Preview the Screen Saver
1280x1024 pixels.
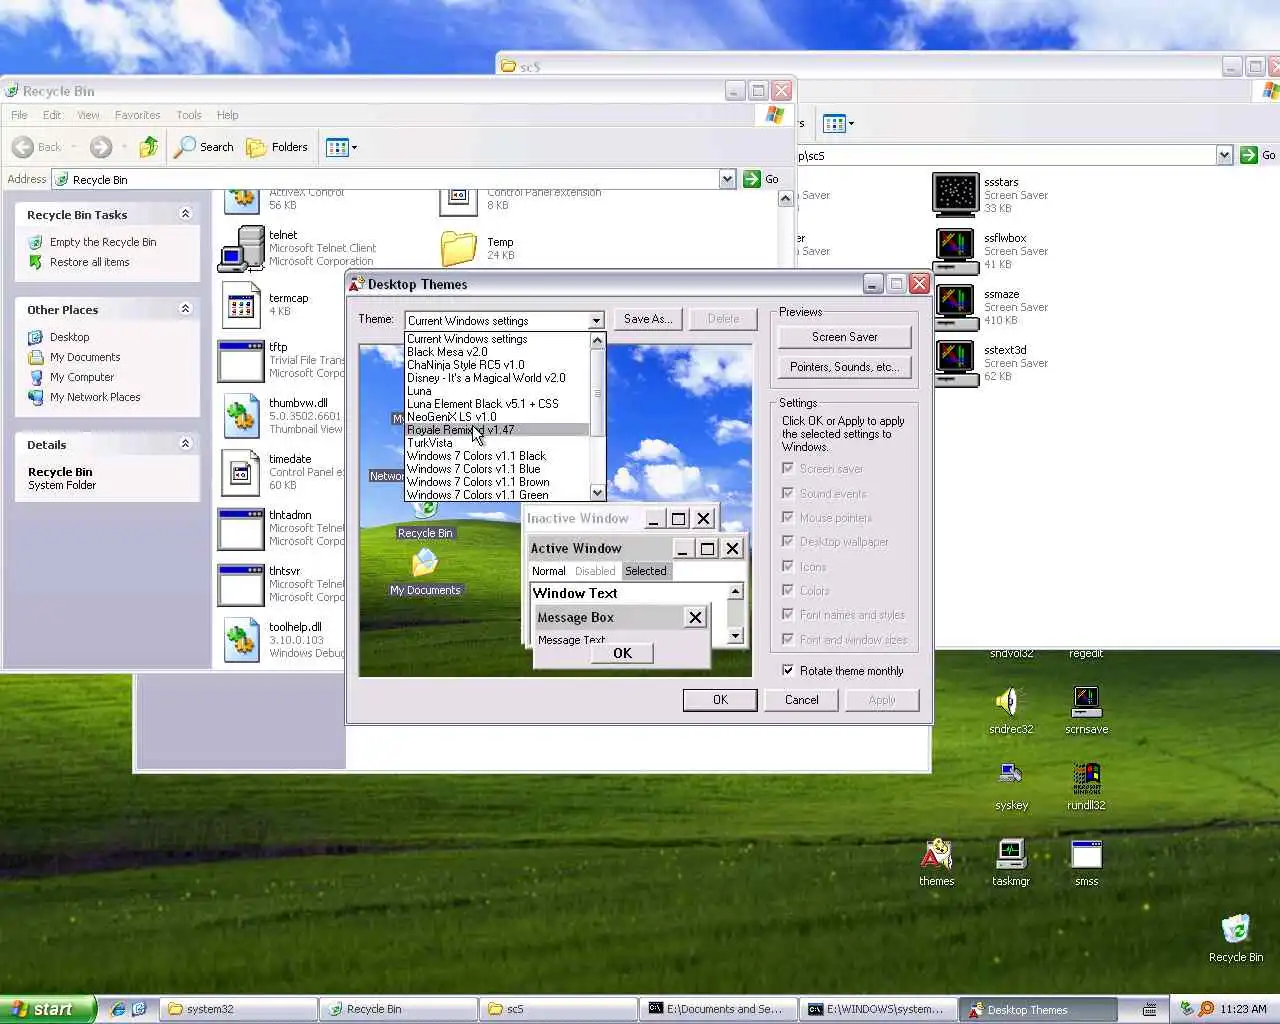tap(844, 337)
